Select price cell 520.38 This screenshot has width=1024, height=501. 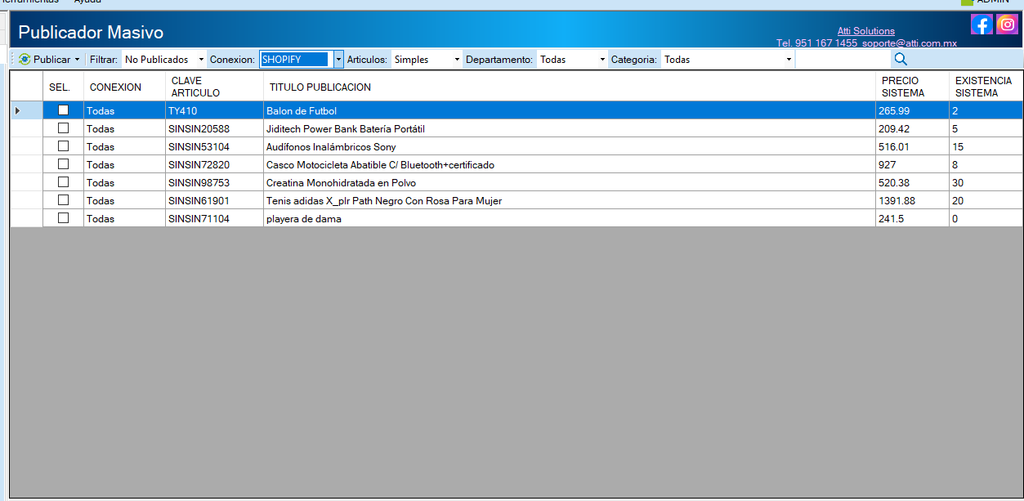coord(912,183)
